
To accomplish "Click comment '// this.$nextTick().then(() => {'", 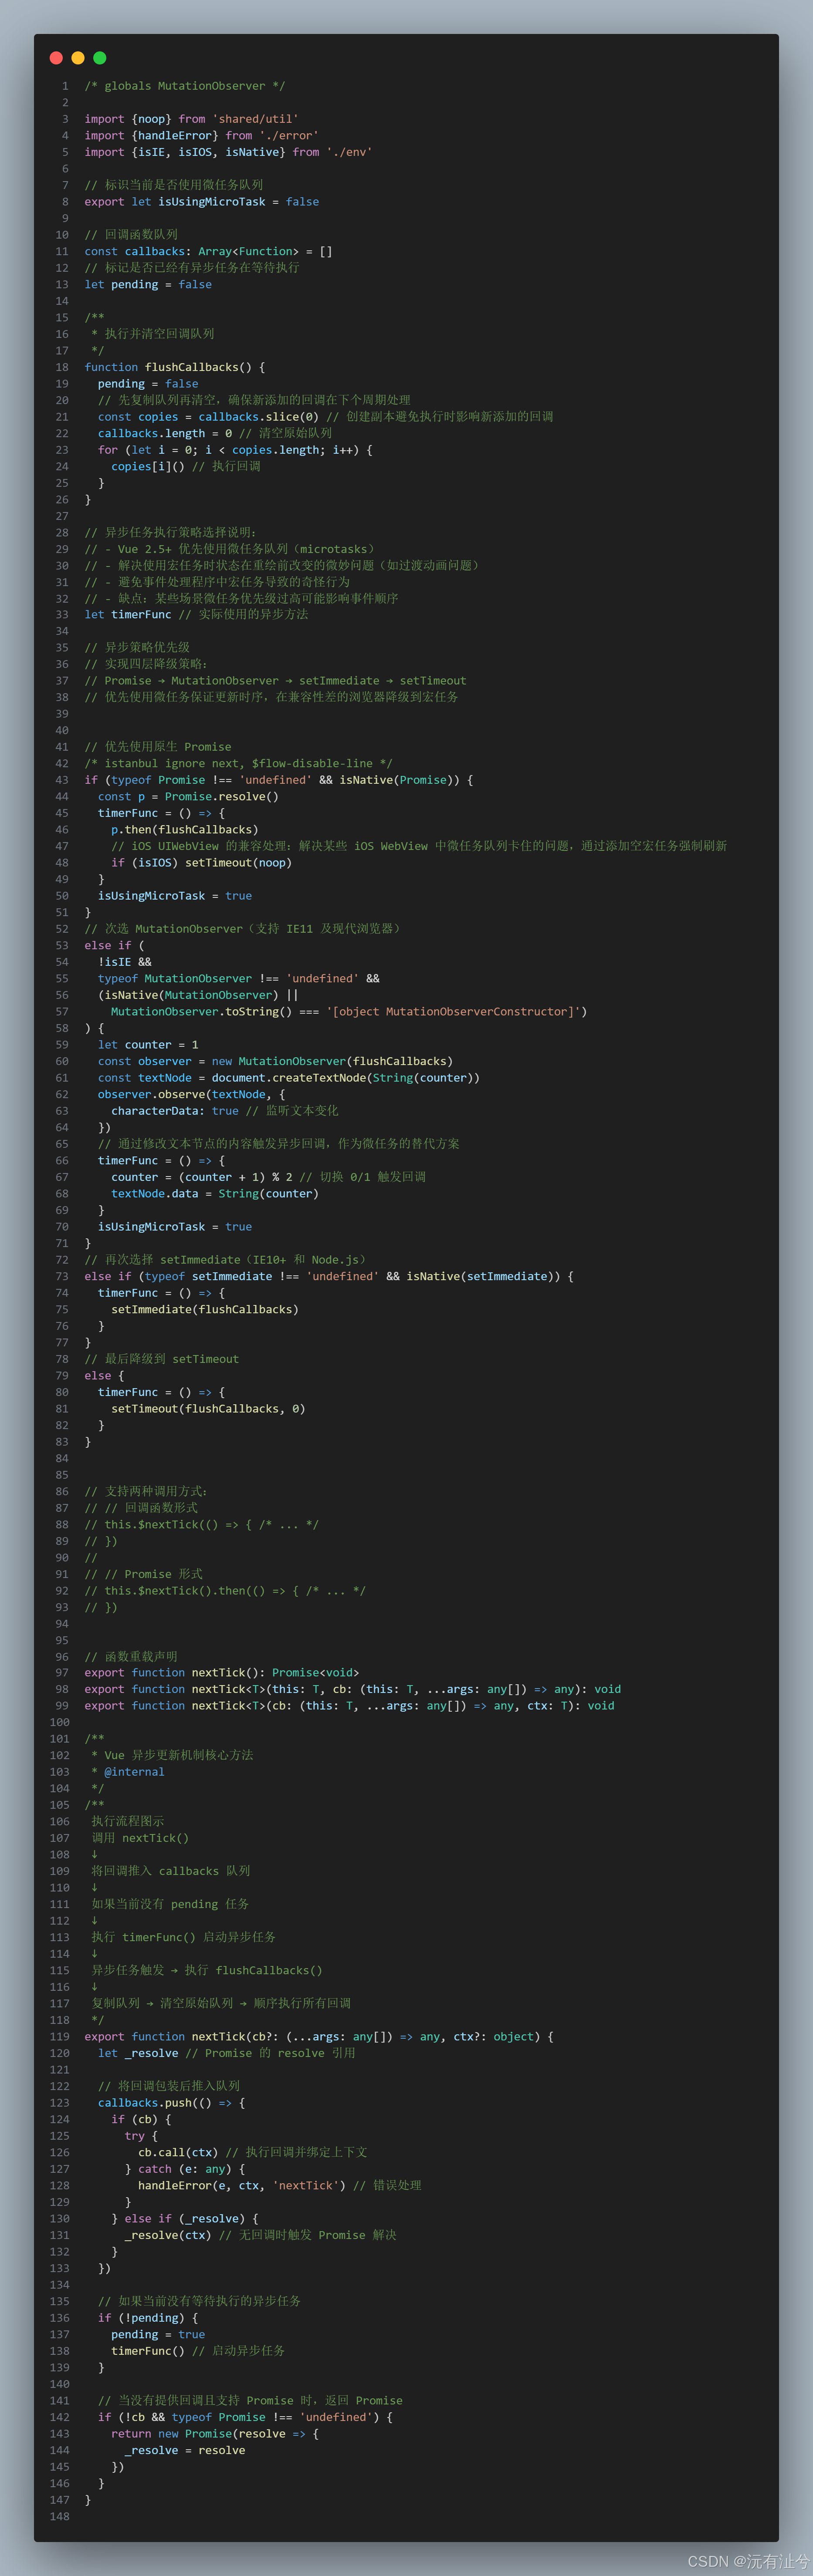I will click(225, 1591).
